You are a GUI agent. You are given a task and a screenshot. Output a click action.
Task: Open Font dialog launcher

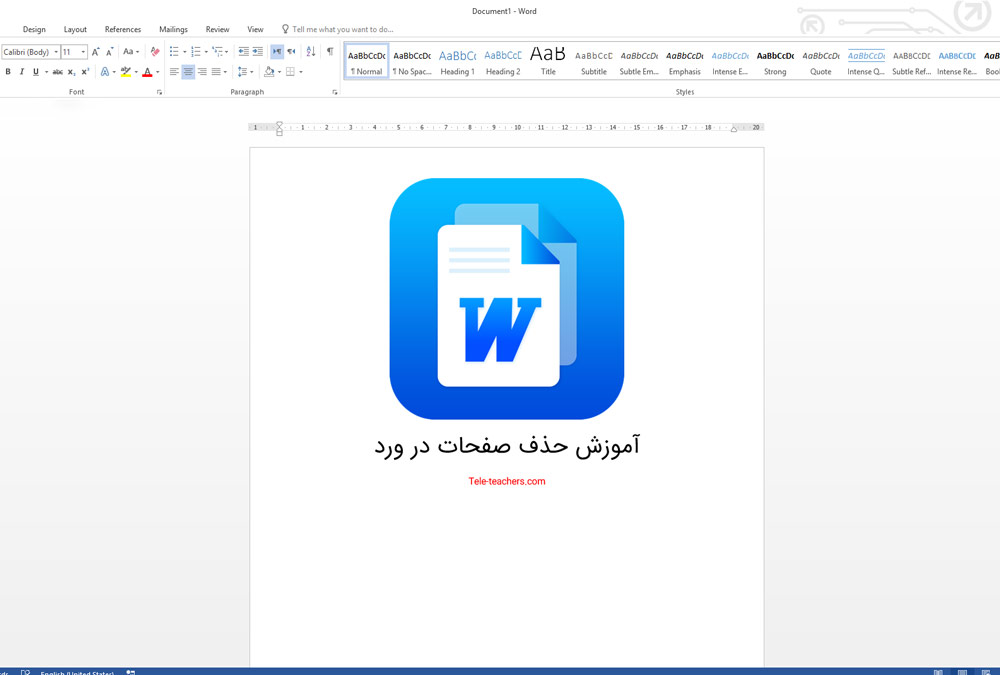[x=159, y=93]
